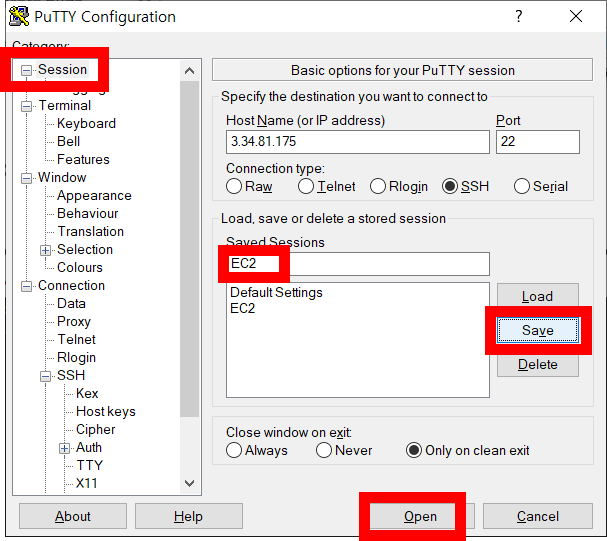Open the X11 settings category

point(87,483)
